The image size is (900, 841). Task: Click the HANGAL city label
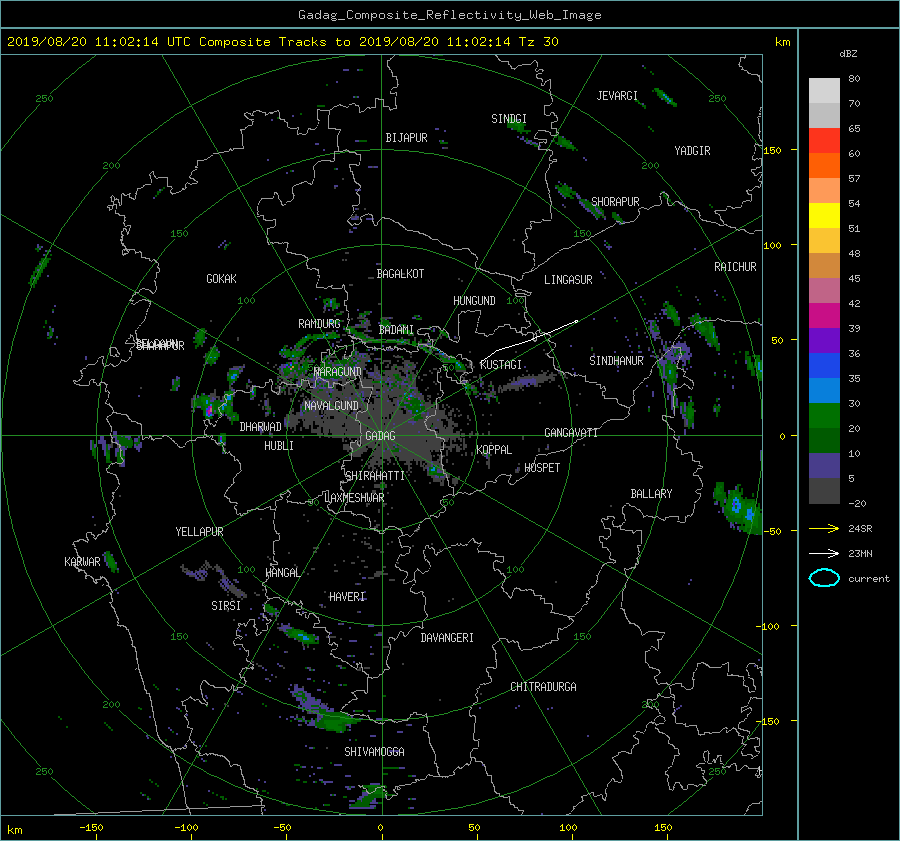(x=282, y=573)
